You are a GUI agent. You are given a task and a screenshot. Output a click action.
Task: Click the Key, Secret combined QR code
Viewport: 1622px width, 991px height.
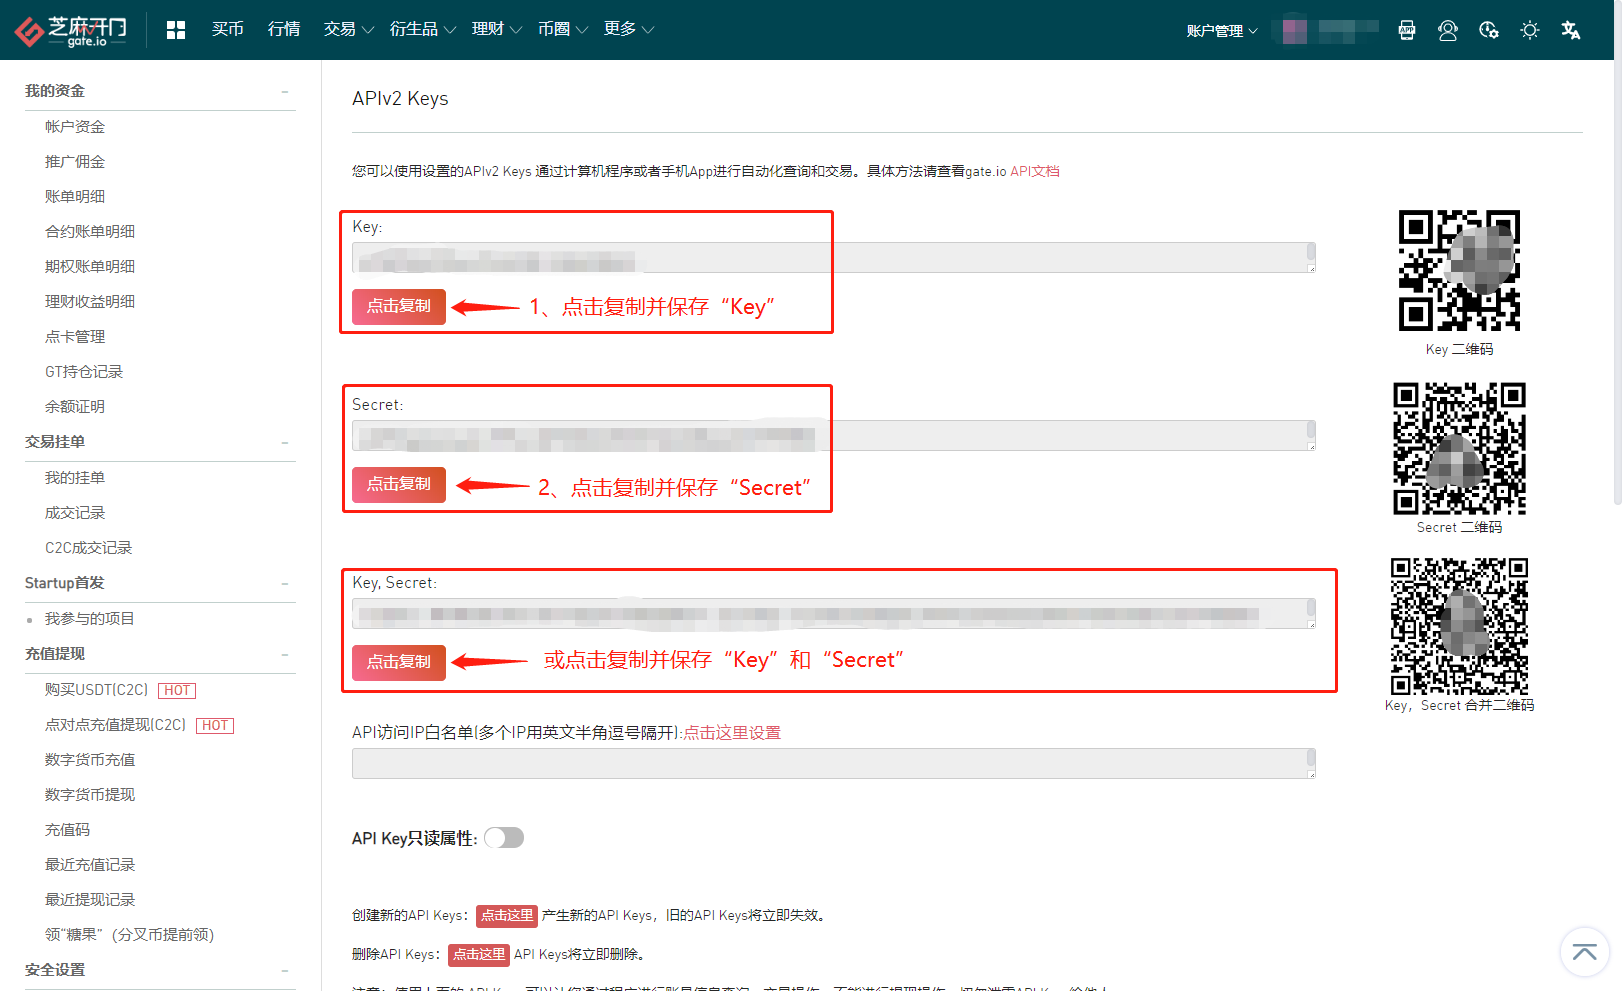[x=1459, y=626]
